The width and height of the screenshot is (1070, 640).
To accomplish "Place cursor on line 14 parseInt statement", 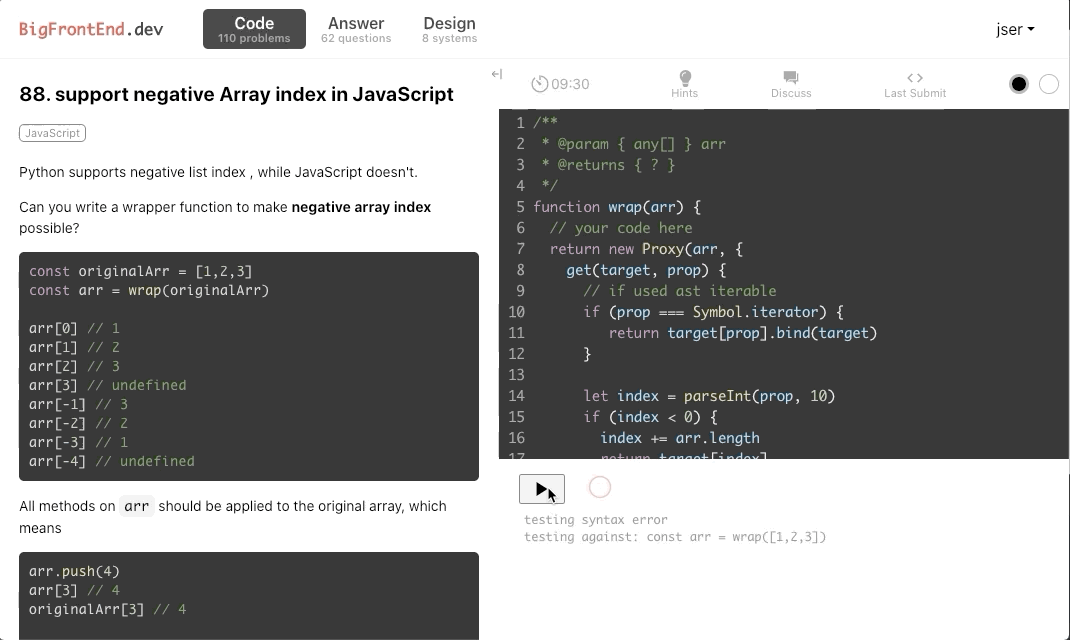I will 709,396.
